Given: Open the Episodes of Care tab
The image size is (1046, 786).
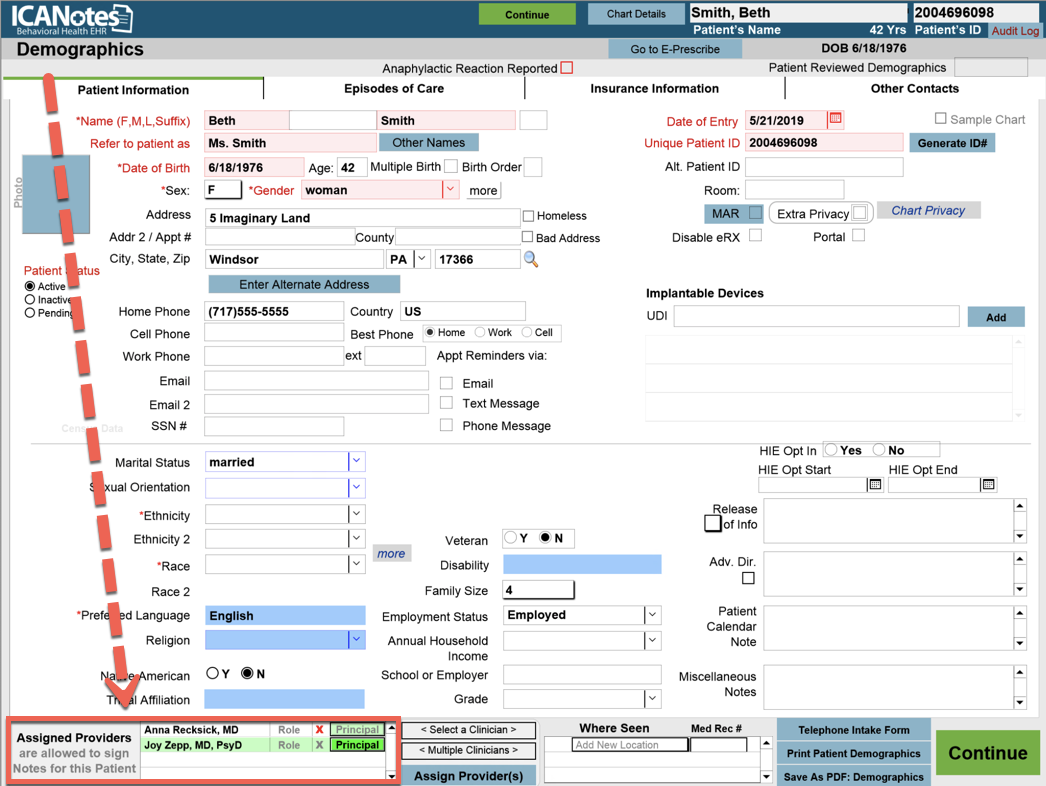Looking at the screenshot, I should [x=394, y=89].
